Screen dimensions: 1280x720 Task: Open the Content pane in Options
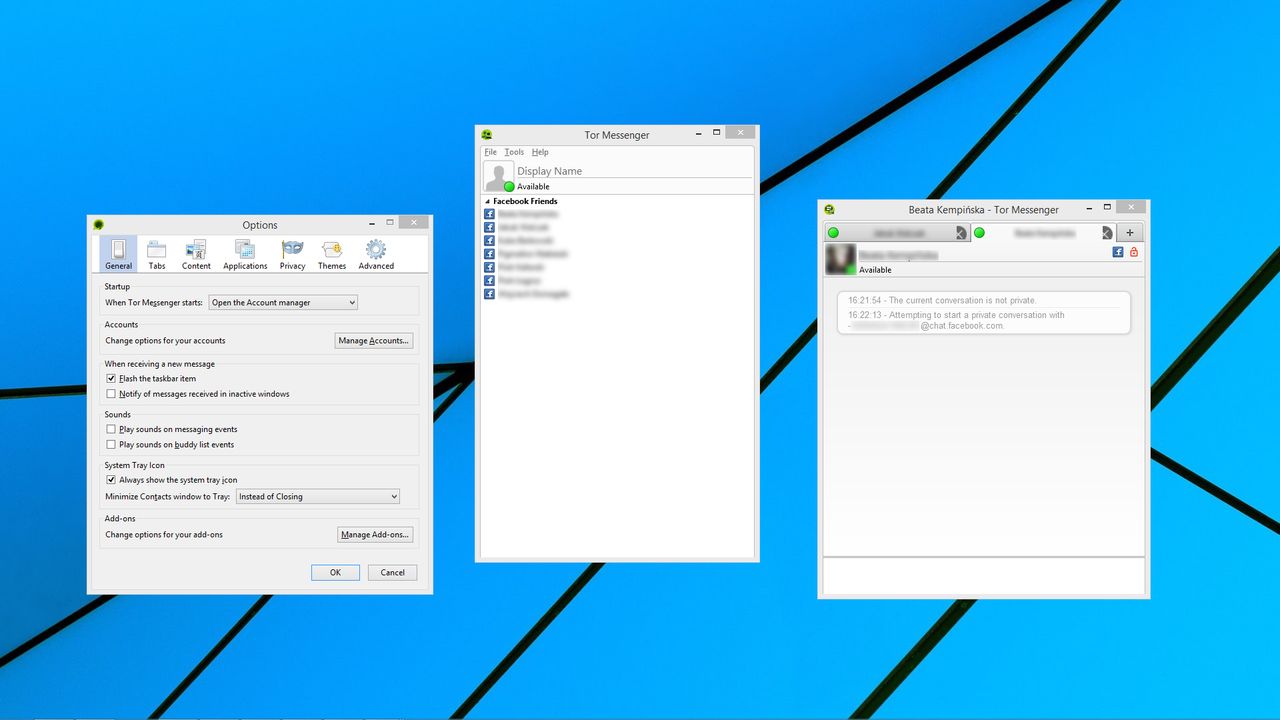[x=196, y=254]
